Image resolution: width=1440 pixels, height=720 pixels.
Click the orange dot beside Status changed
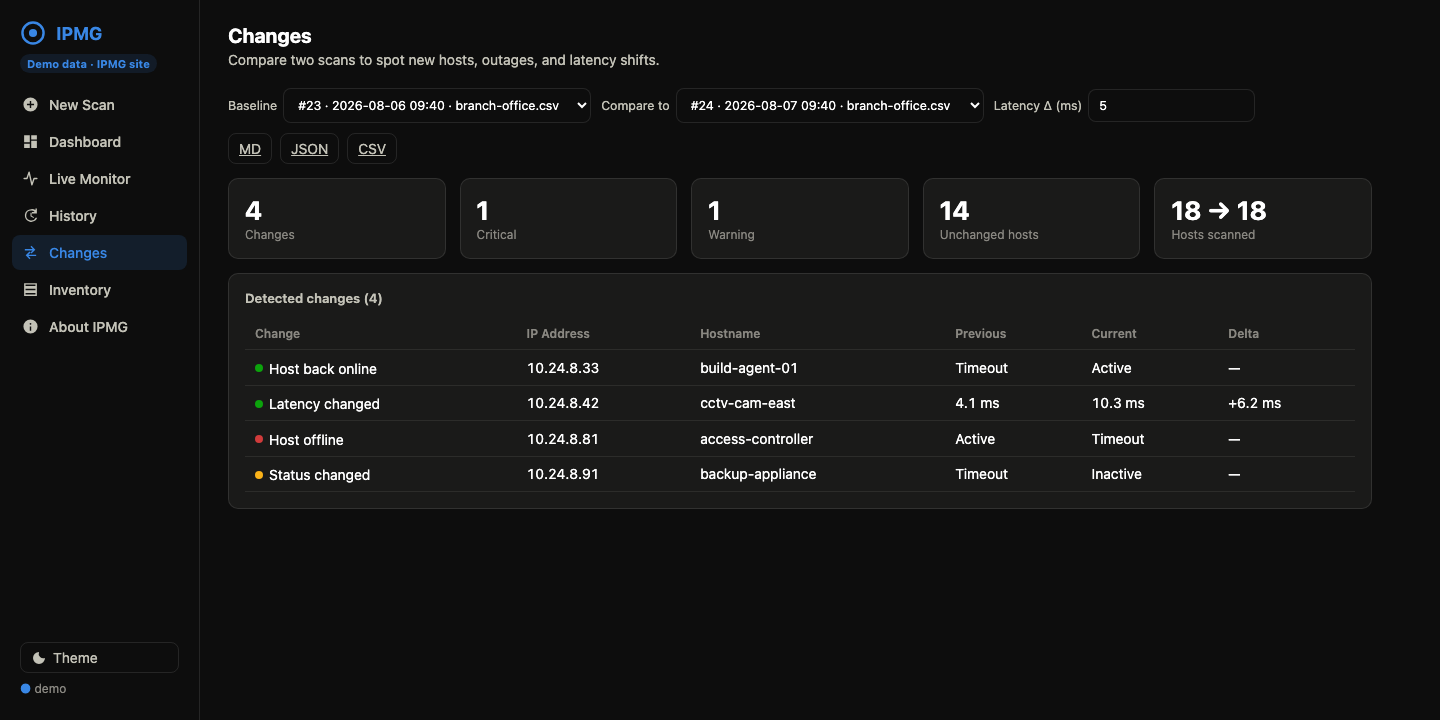point(259,474)
